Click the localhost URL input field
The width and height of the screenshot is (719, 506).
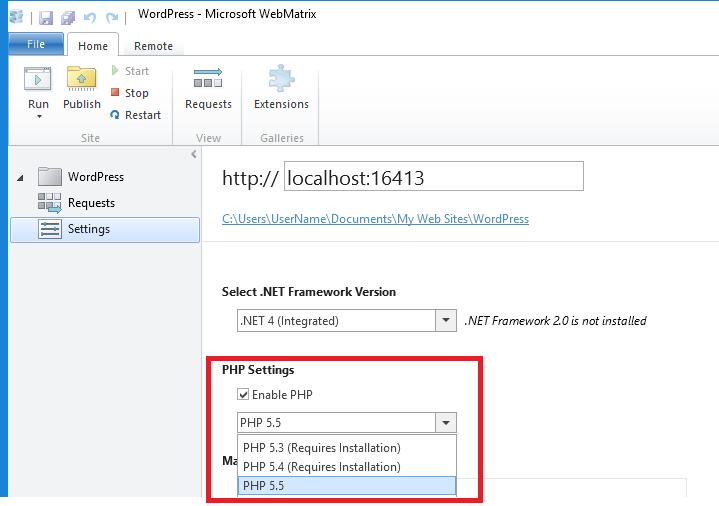click(x=433, y=176)
